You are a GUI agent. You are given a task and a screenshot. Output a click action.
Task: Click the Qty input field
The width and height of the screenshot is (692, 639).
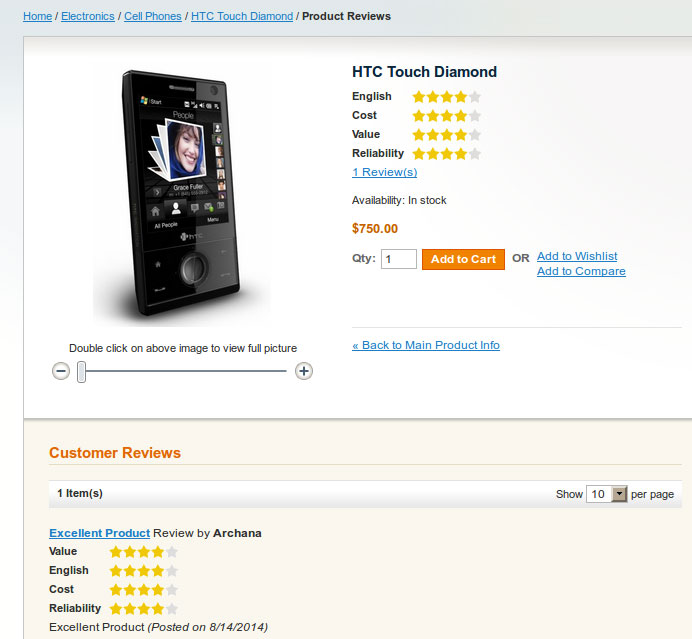pos(399,259)
